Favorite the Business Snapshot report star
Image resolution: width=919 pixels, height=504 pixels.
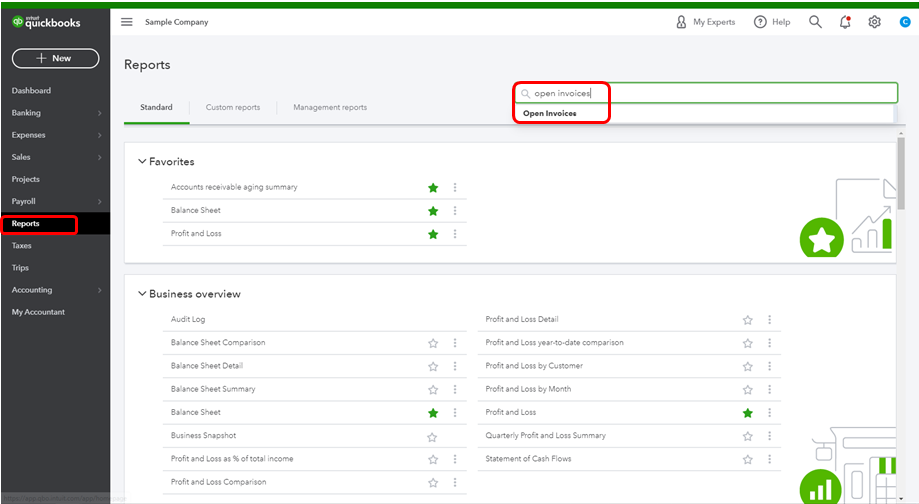click(x=432, y=437)
